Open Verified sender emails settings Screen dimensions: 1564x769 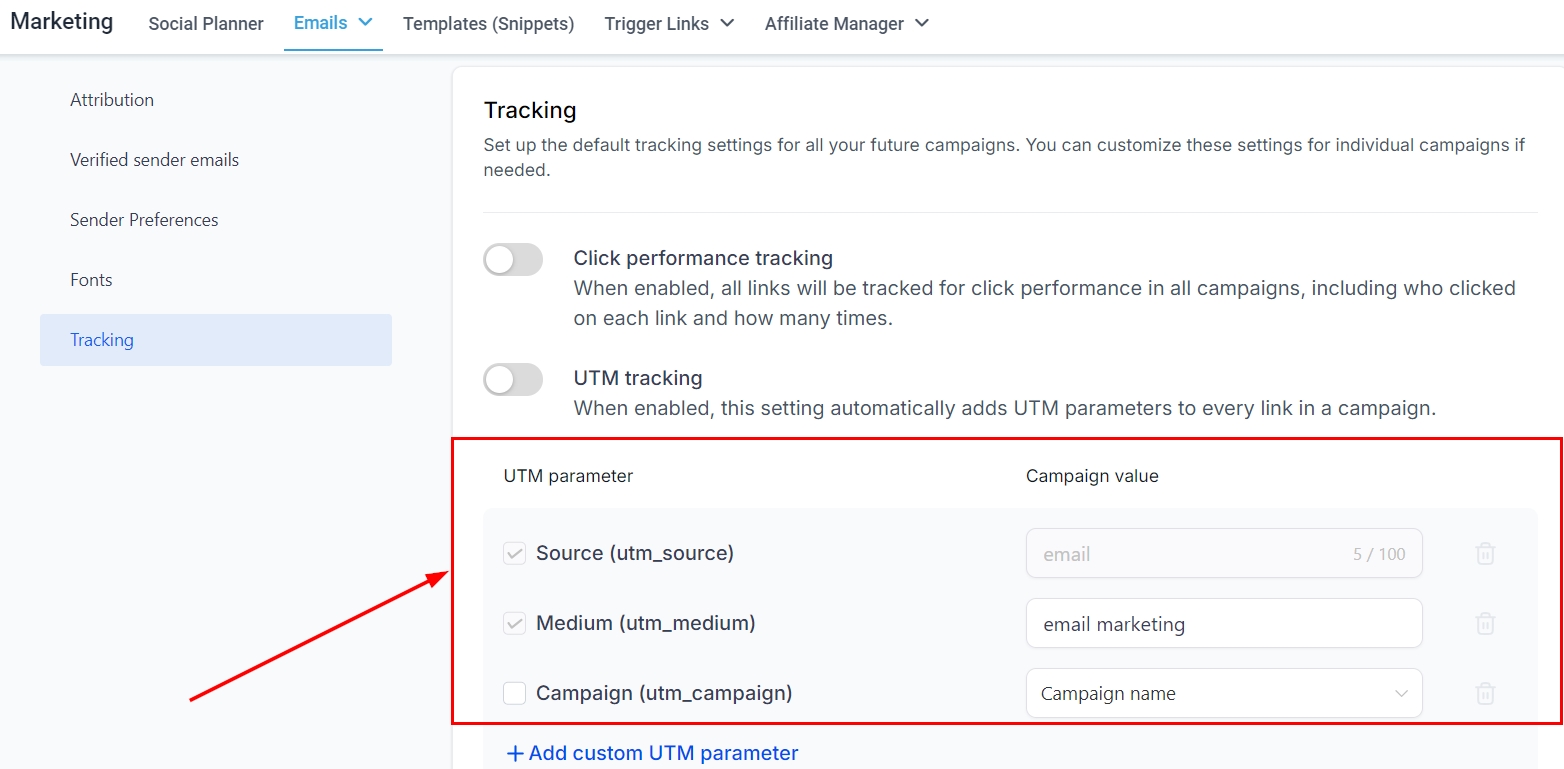[154, 160]
